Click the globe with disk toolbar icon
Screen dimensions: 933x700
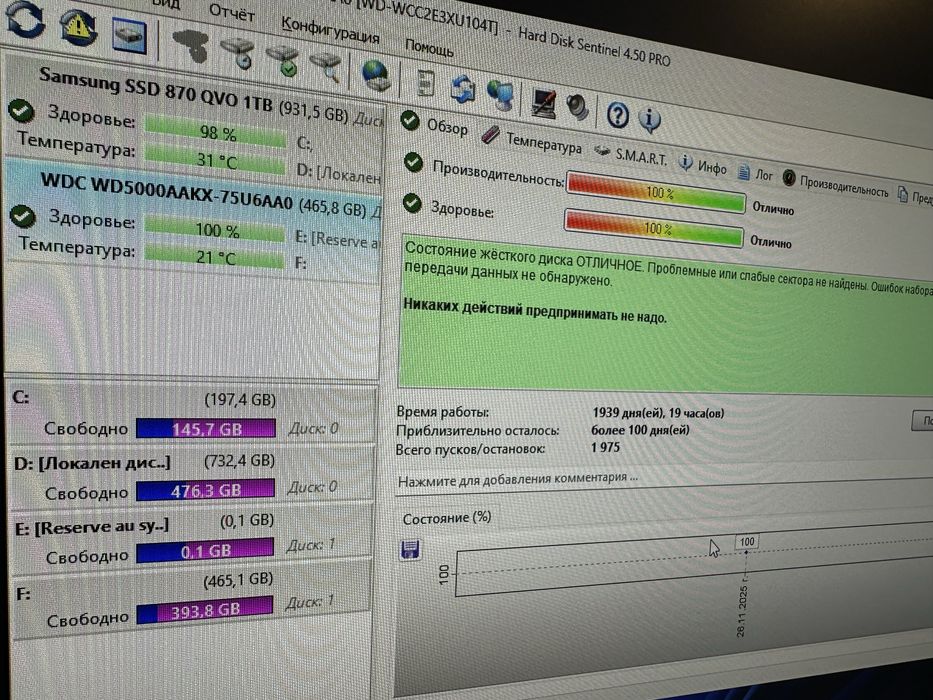376,76
